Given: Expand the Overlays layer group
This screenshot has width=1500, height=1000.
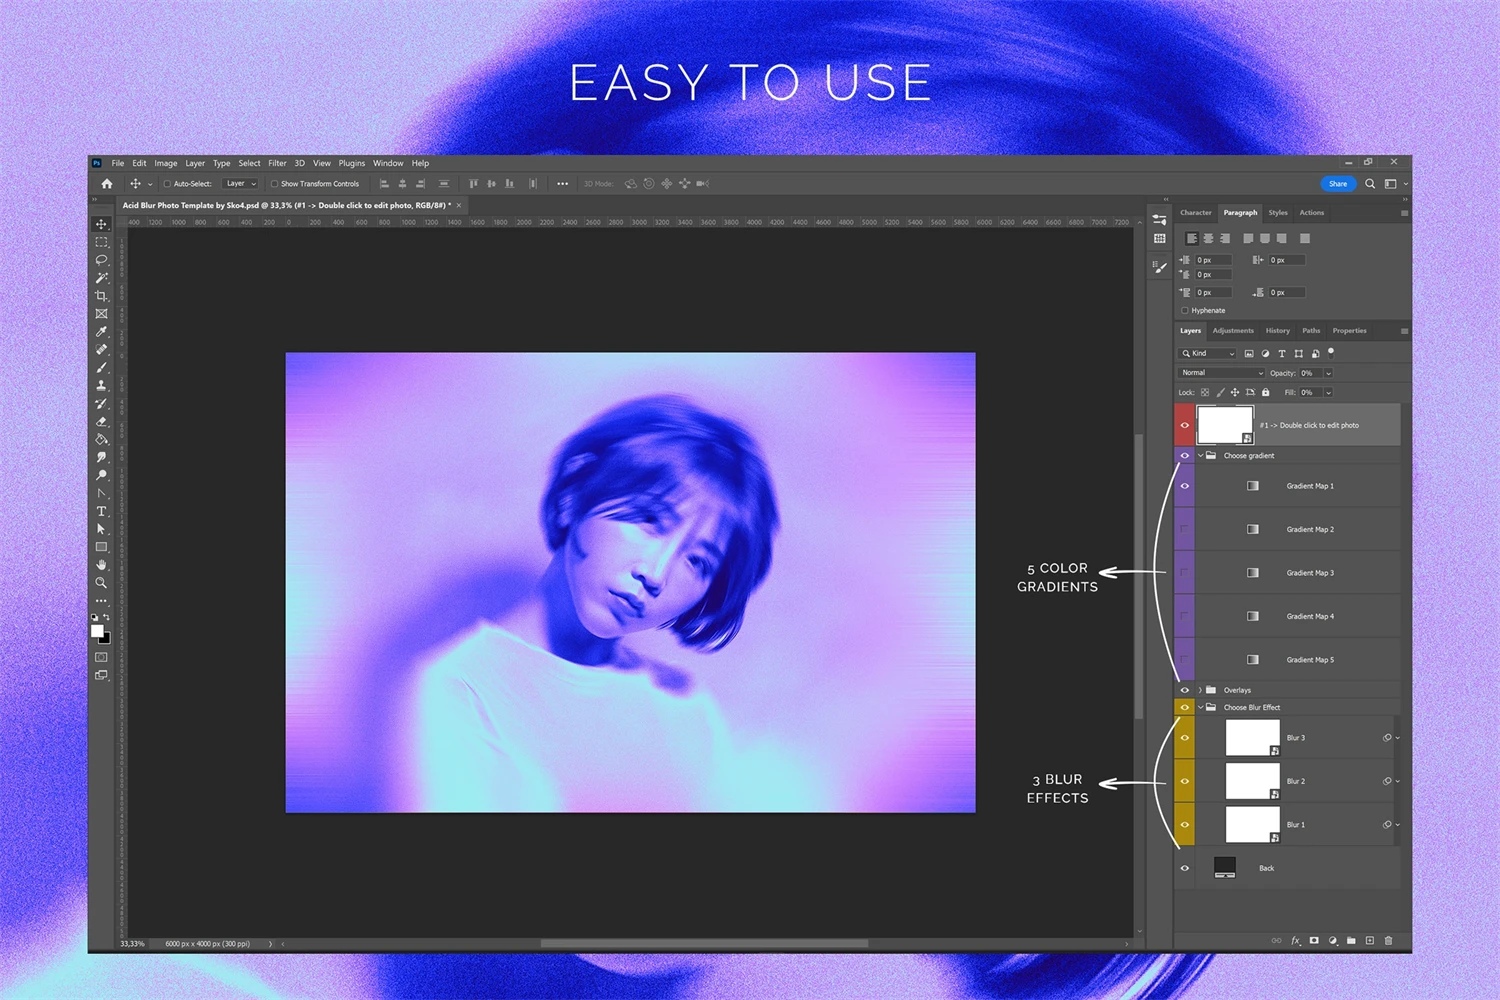Looking at the screenshot, I should [1200, 690].
